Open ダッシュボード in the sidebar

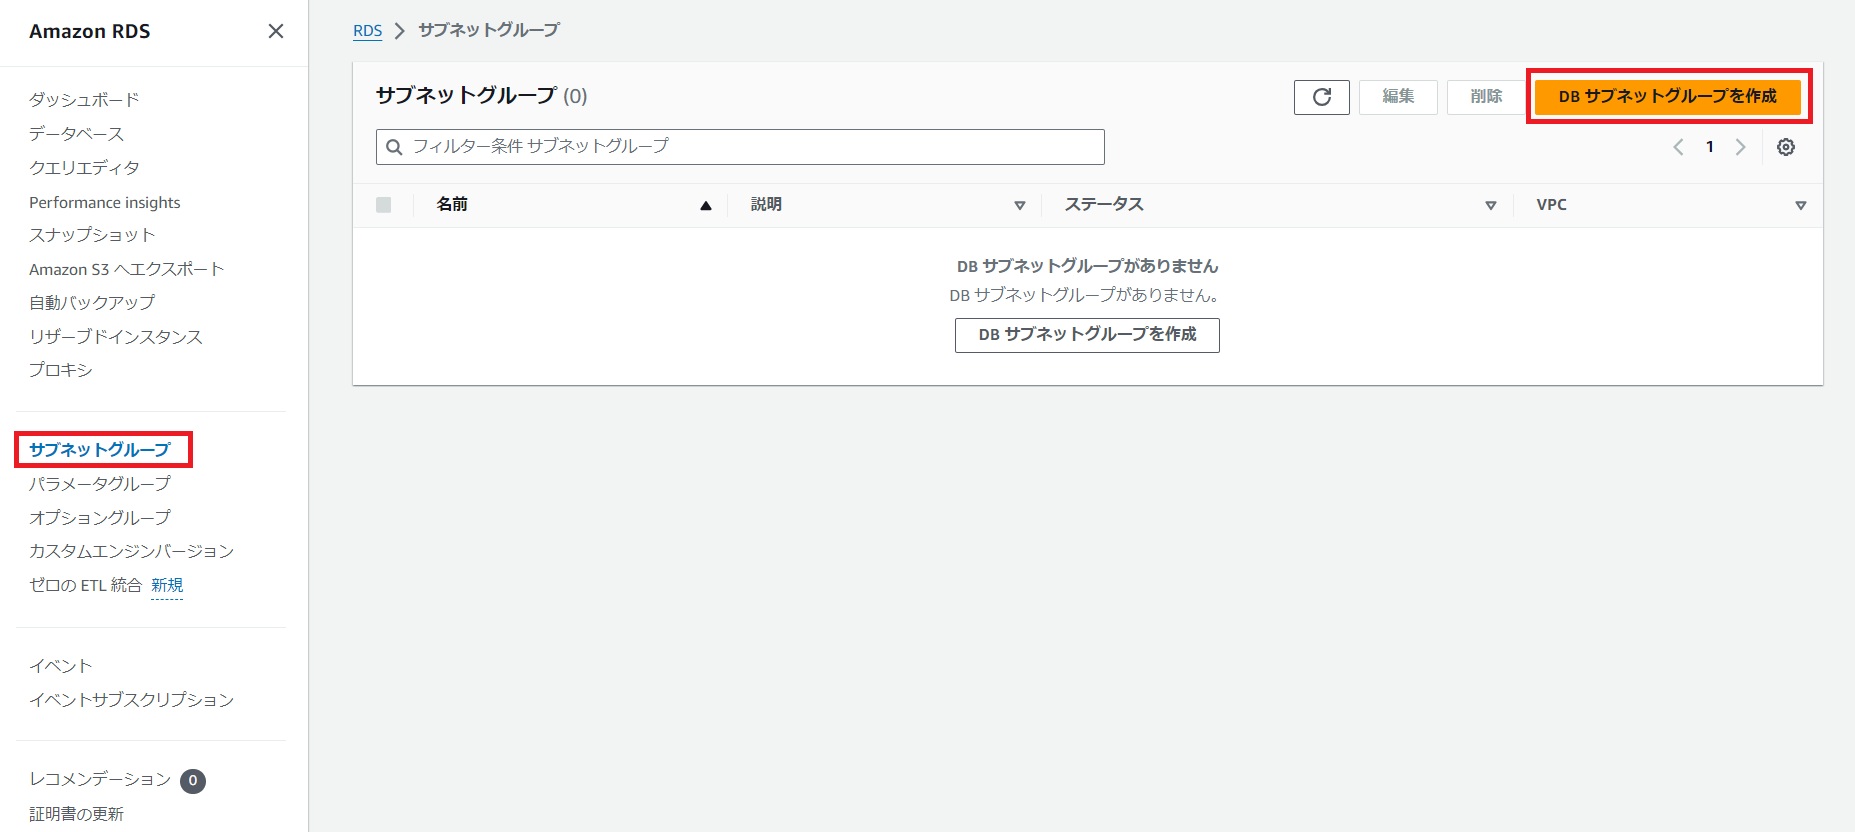tap(84, 100)
